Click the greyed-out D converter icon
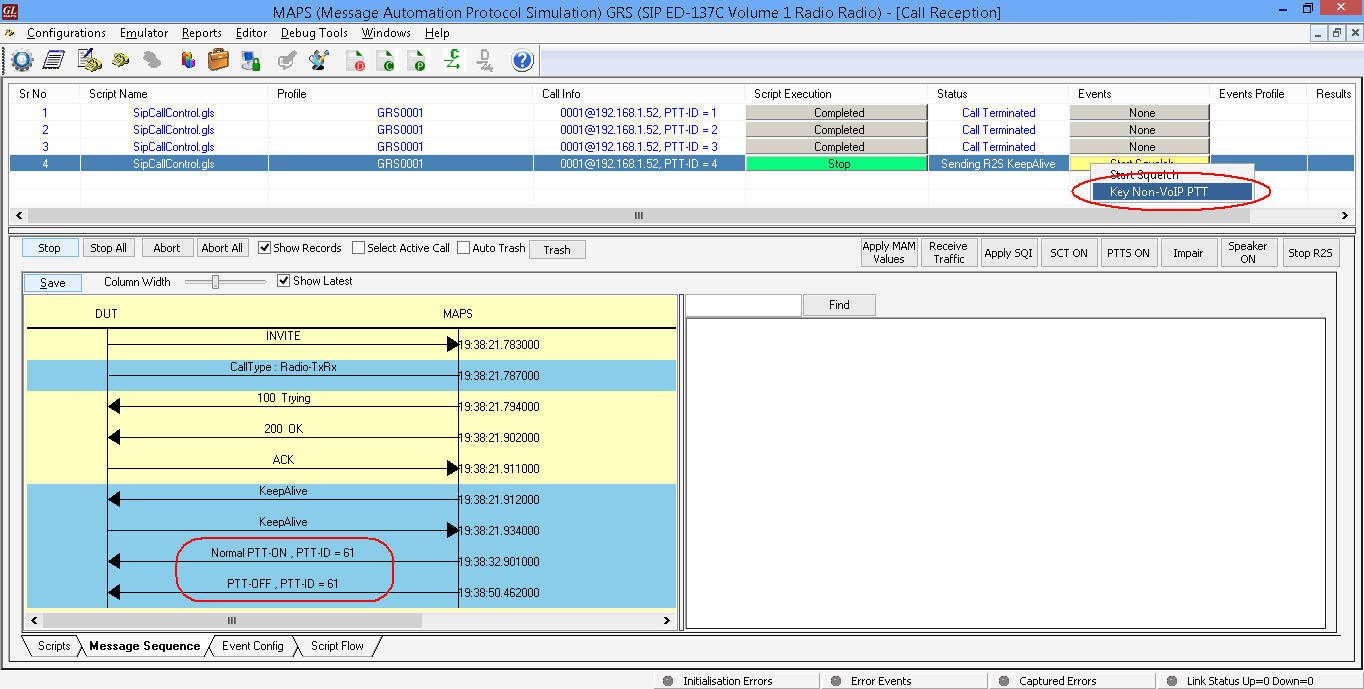 click(x=485, y=60)
